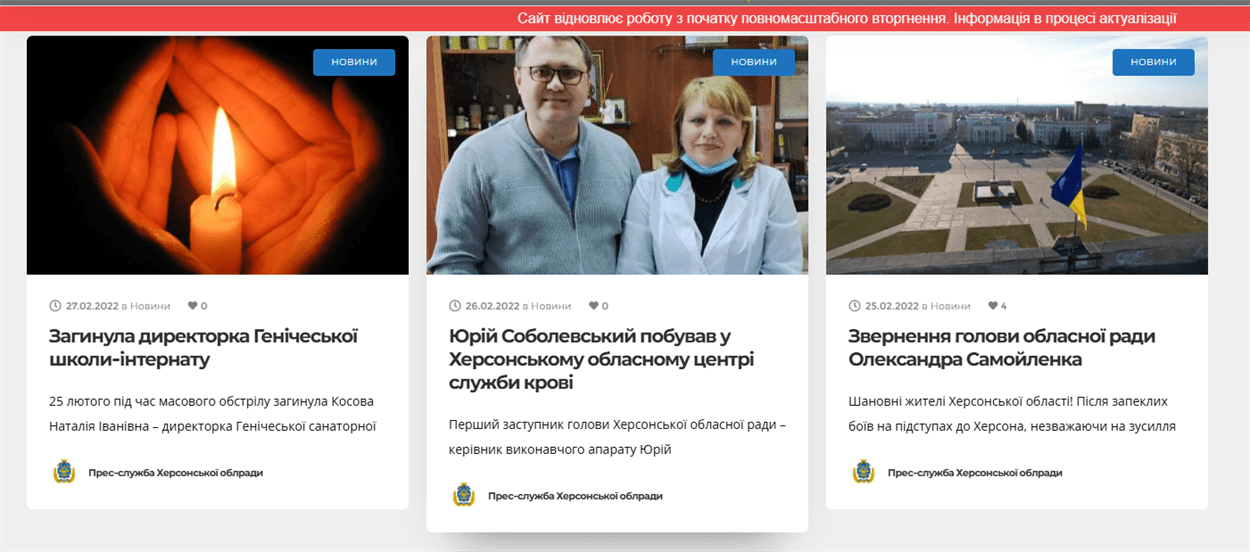Click the press-service crest icon in the third card
The image size is (1250, 552).
(864, 472)
